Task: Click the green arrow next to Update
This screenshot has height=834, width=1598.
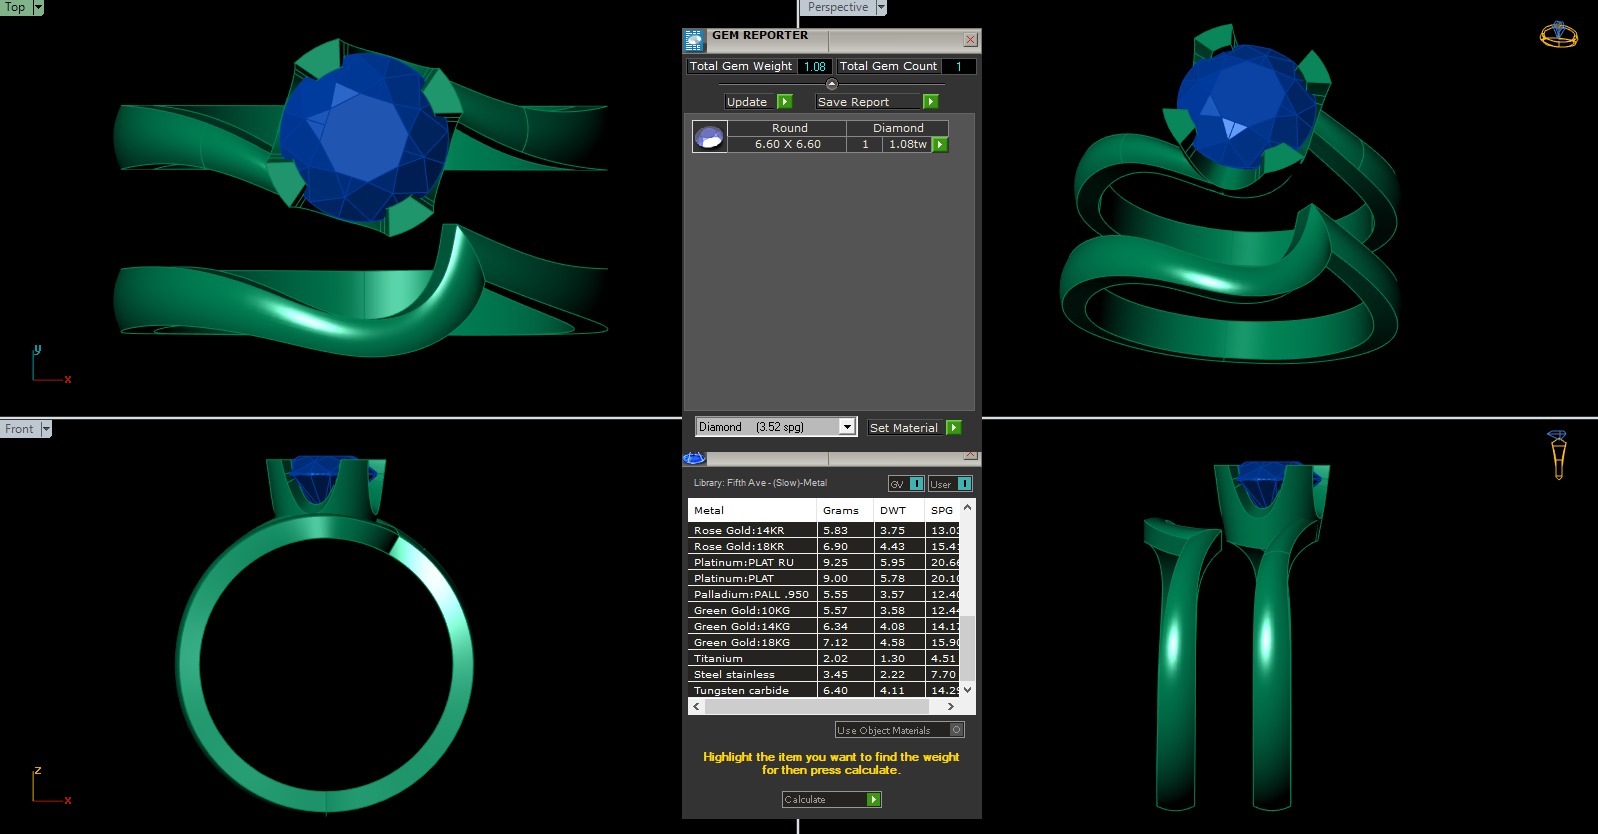Action: tap(785, 102)
